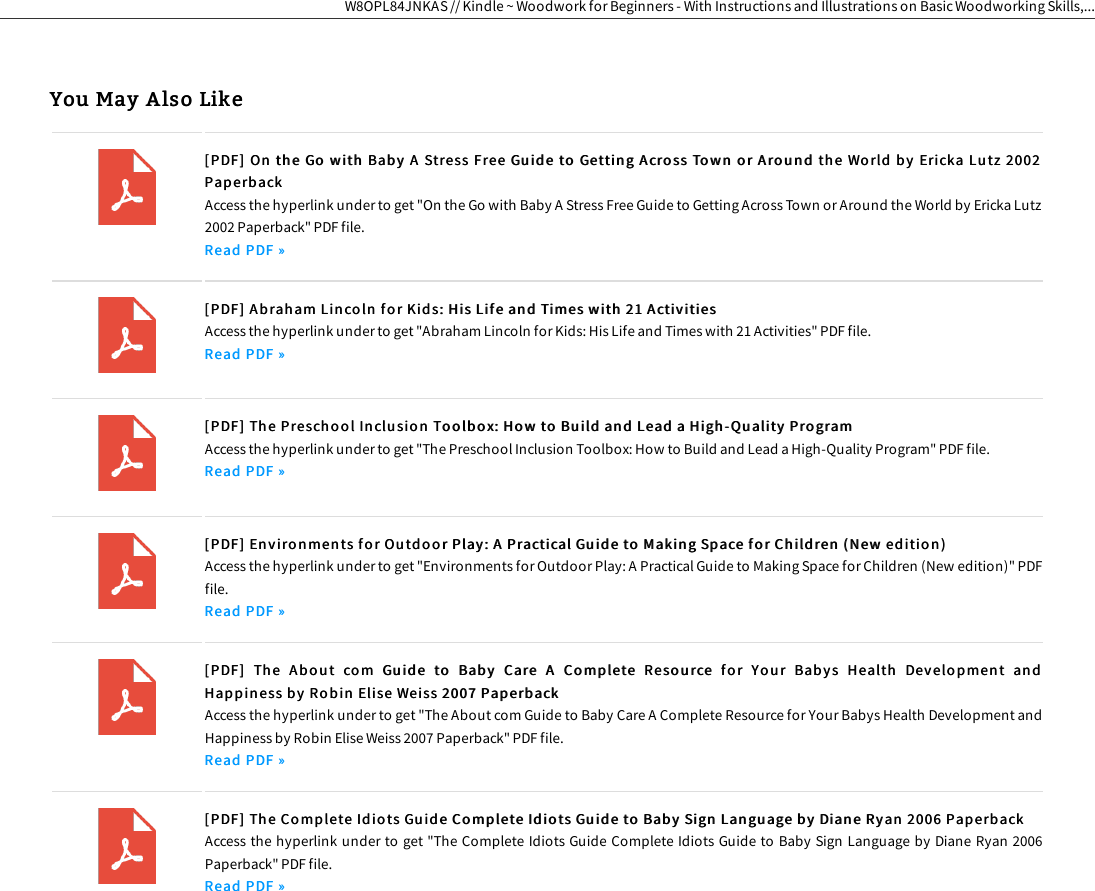The image size is (1095, 891).
Task: Click description for Environments for Outdoor Play PDF file
Action: (x=623, y=577)
